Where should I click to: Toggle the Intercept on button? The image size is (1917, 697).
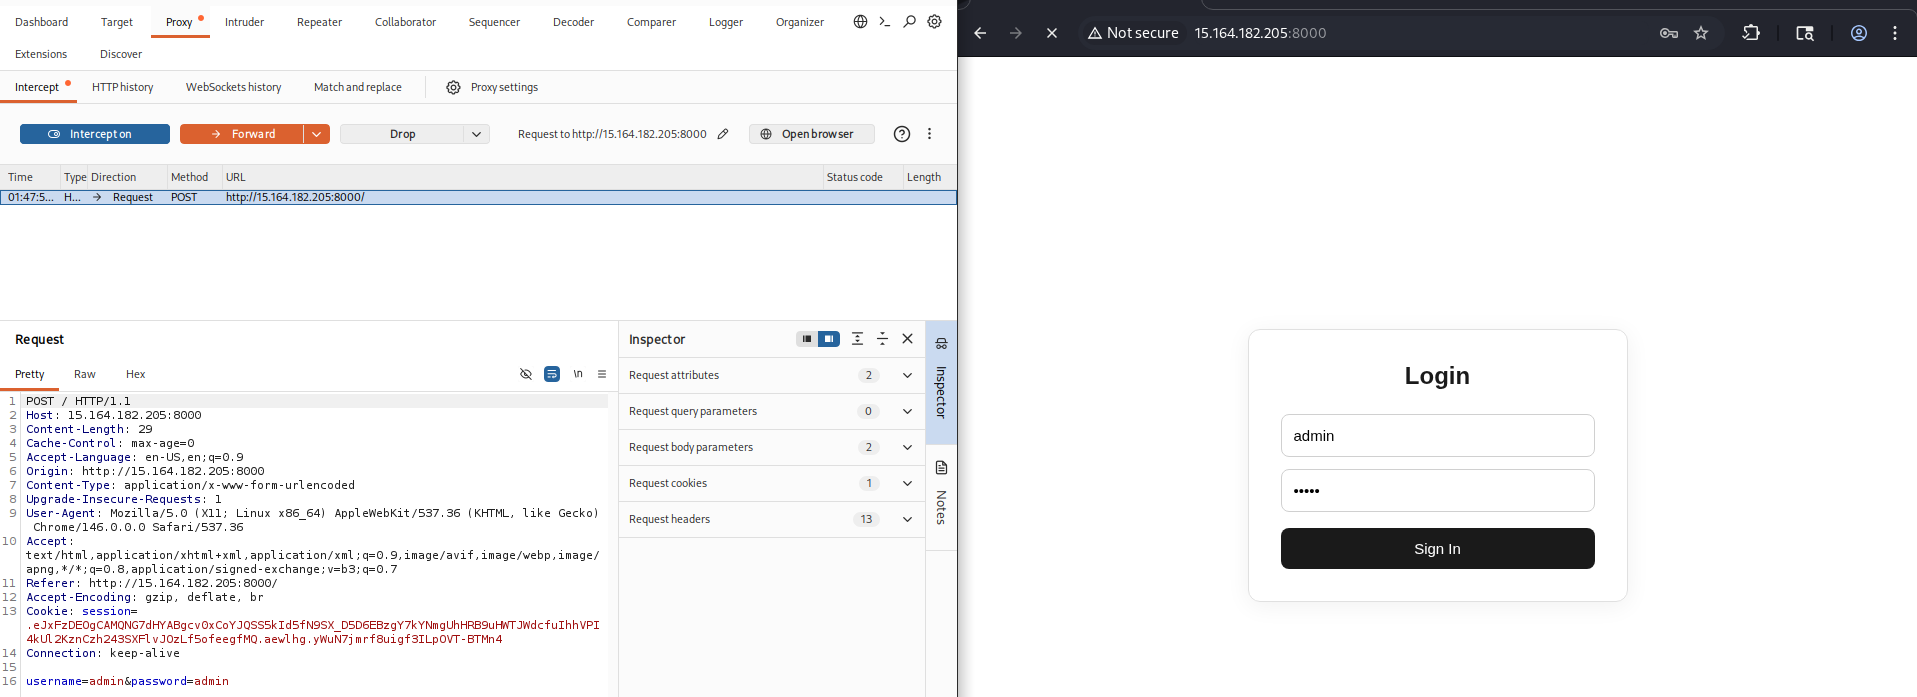(95, 134)
